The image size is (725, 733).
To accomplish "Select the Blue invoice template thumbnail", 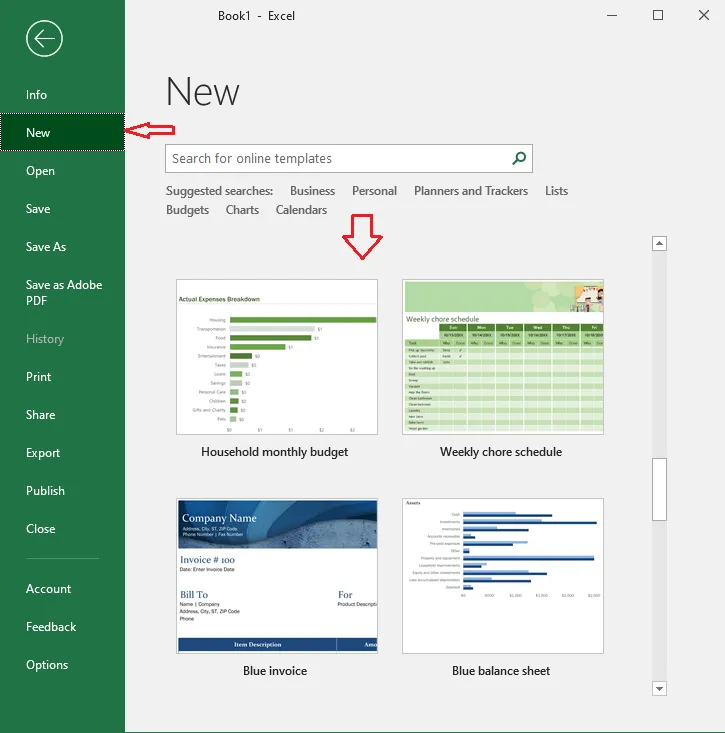I will coord(277,576).
